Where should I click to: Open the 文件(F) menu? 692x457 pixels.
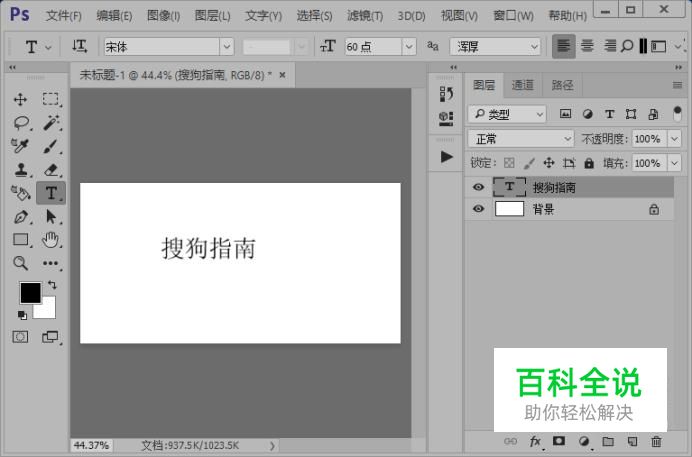point(64,16)
